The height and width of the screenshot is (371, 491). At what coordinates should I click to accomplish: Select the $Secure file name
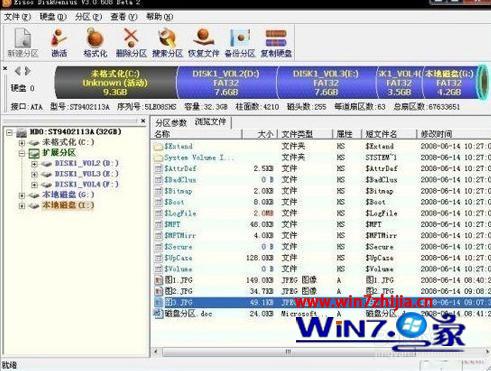point(178,247)
